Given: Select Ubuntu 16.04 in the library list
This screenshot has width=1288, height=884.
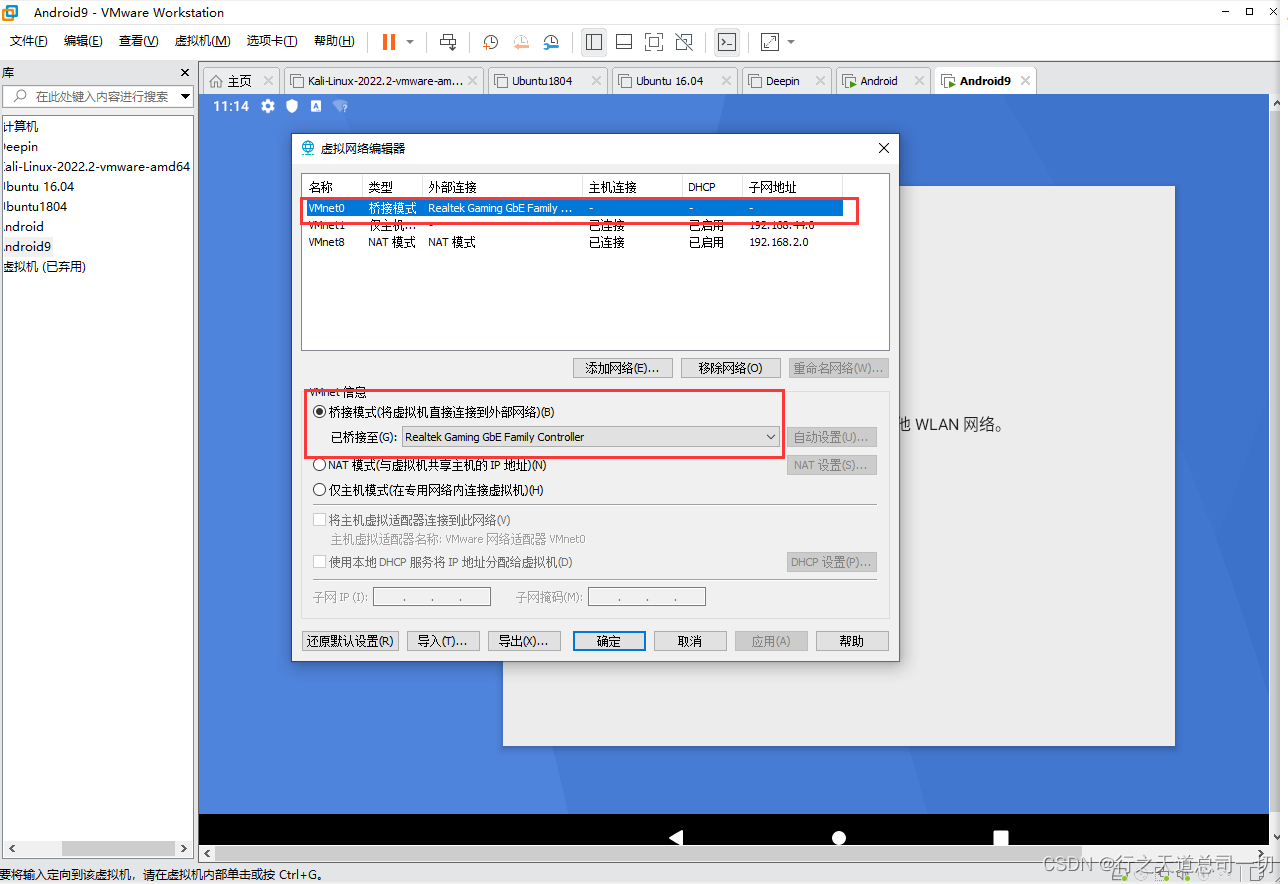Looking at the screenshot, I should (x=38, y=187).
